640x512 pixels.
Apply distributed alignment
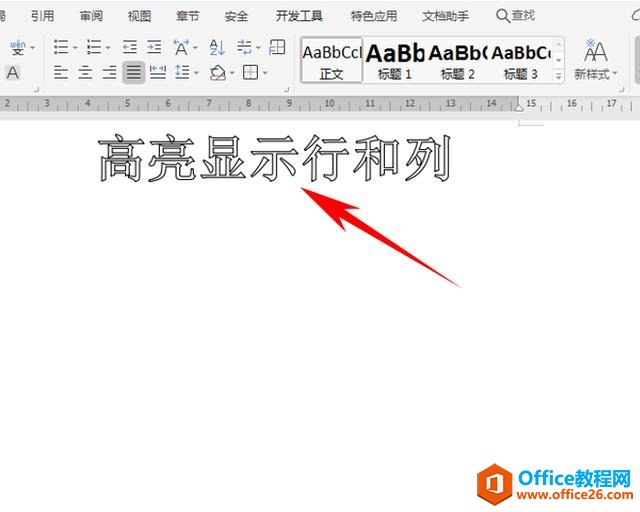158,73
